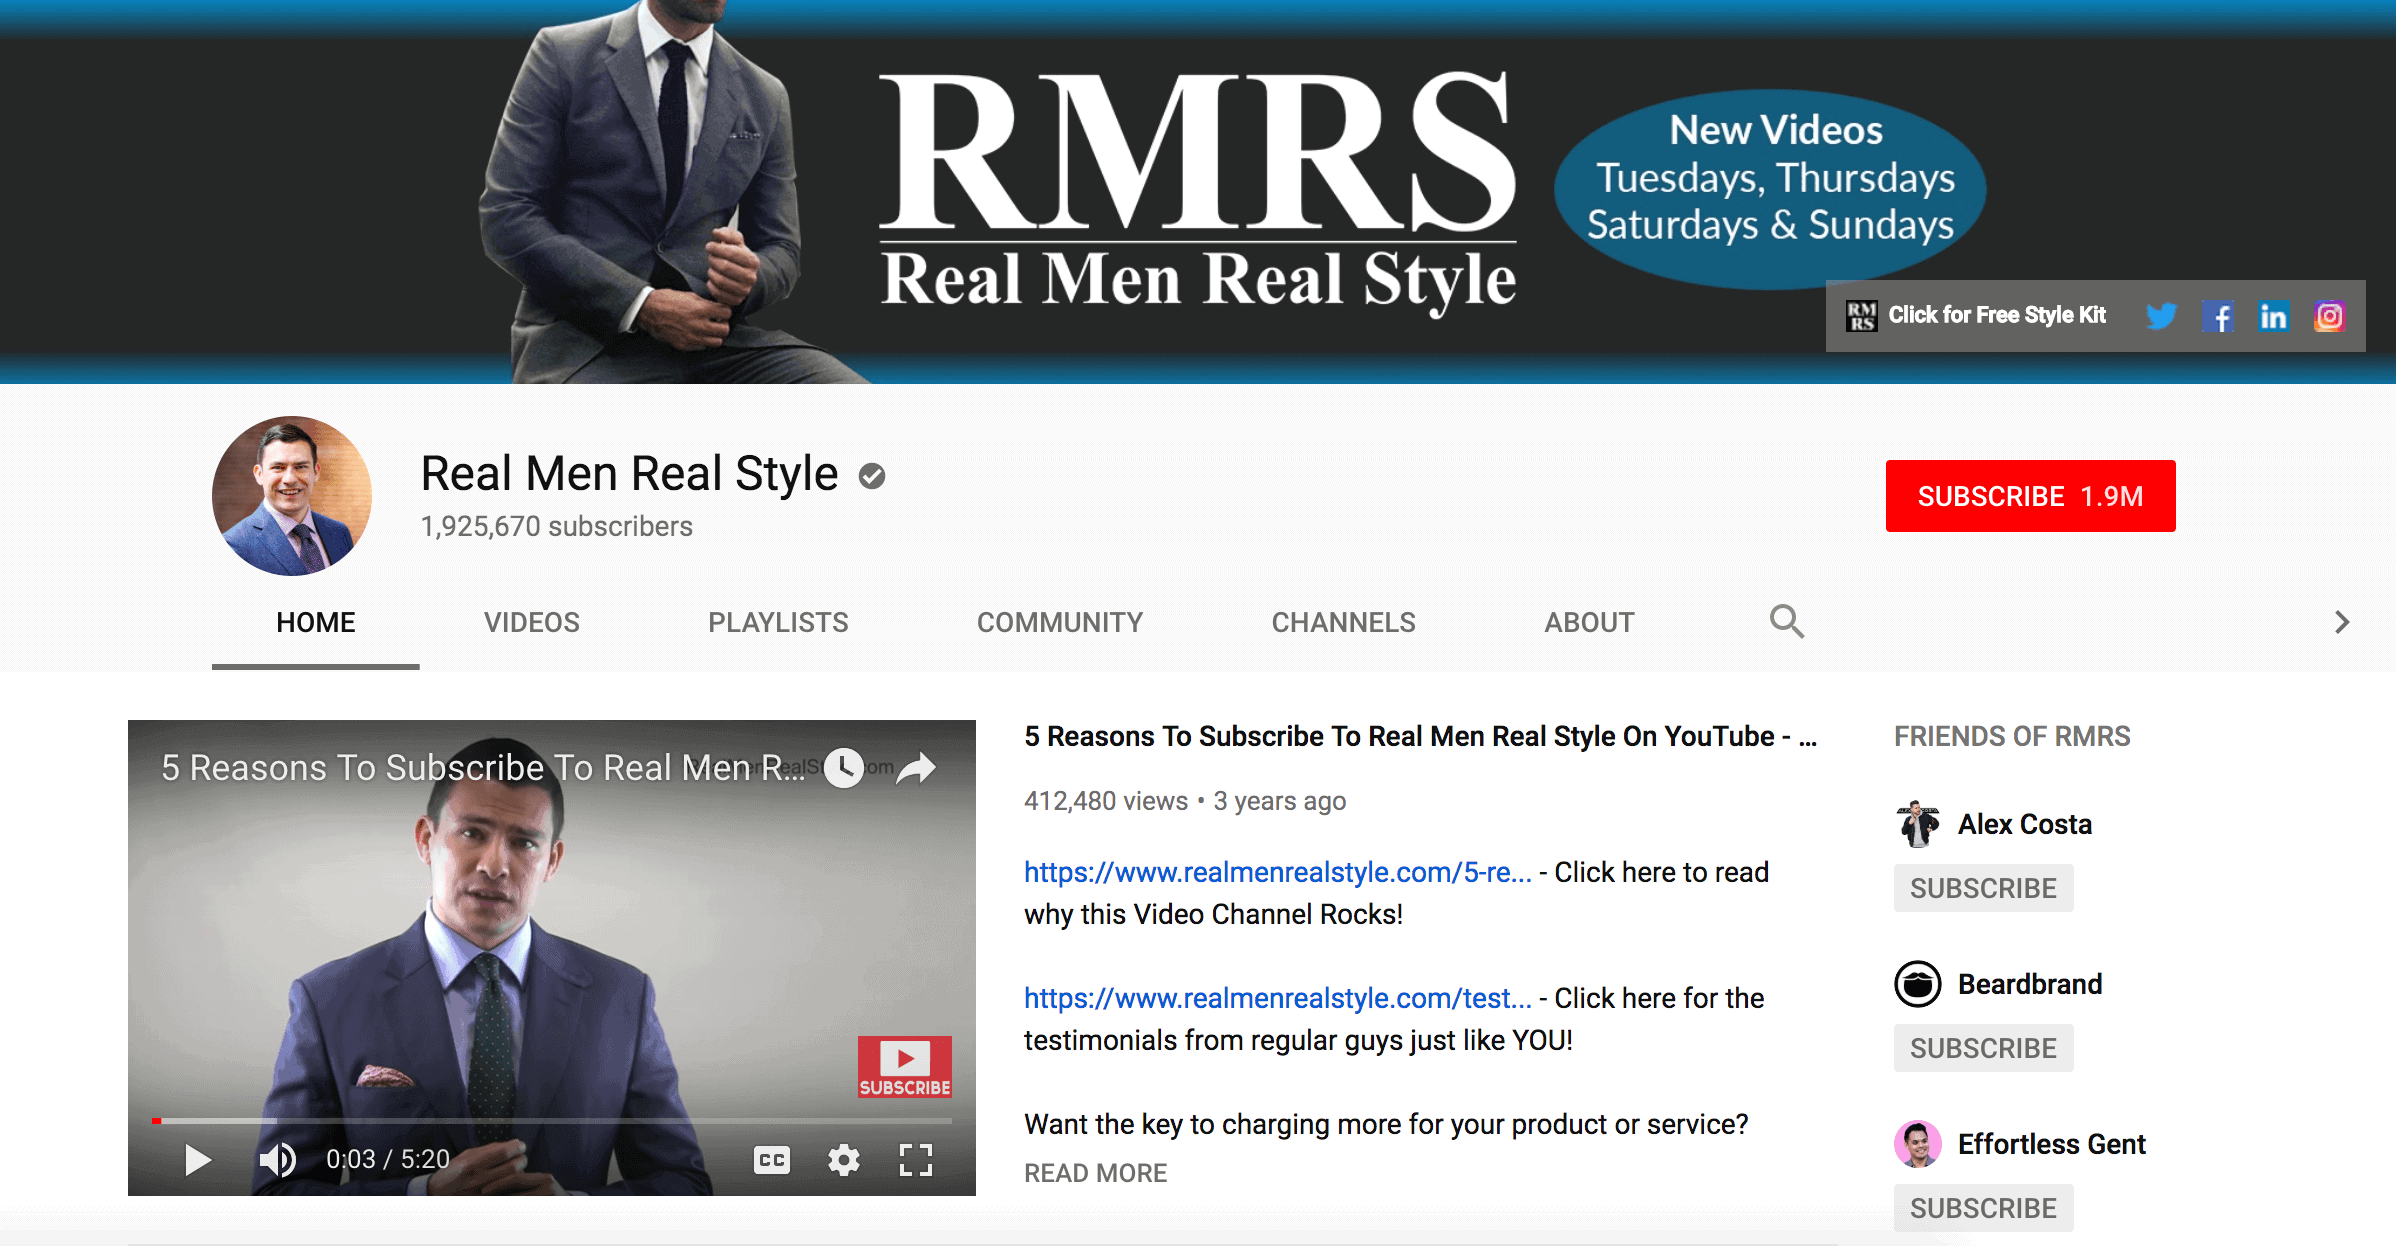The width and height of the screenshot is (2396, 1246).
Task: Open the Click for Free Style Kit link
Action: point(1997,315)
